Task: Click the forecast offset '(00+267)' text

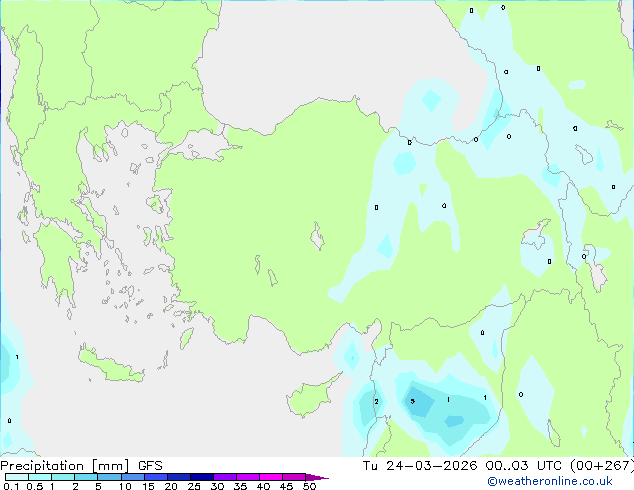Action: point(602,466)
